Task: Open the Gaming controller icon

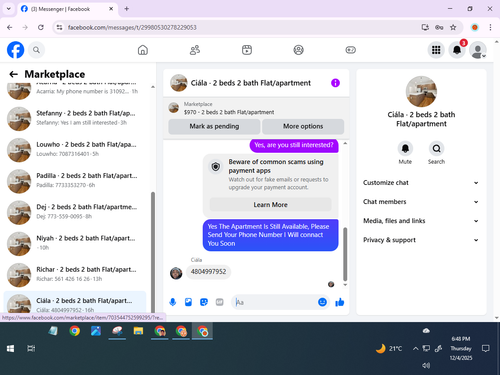Action: [x=350, y=50]
